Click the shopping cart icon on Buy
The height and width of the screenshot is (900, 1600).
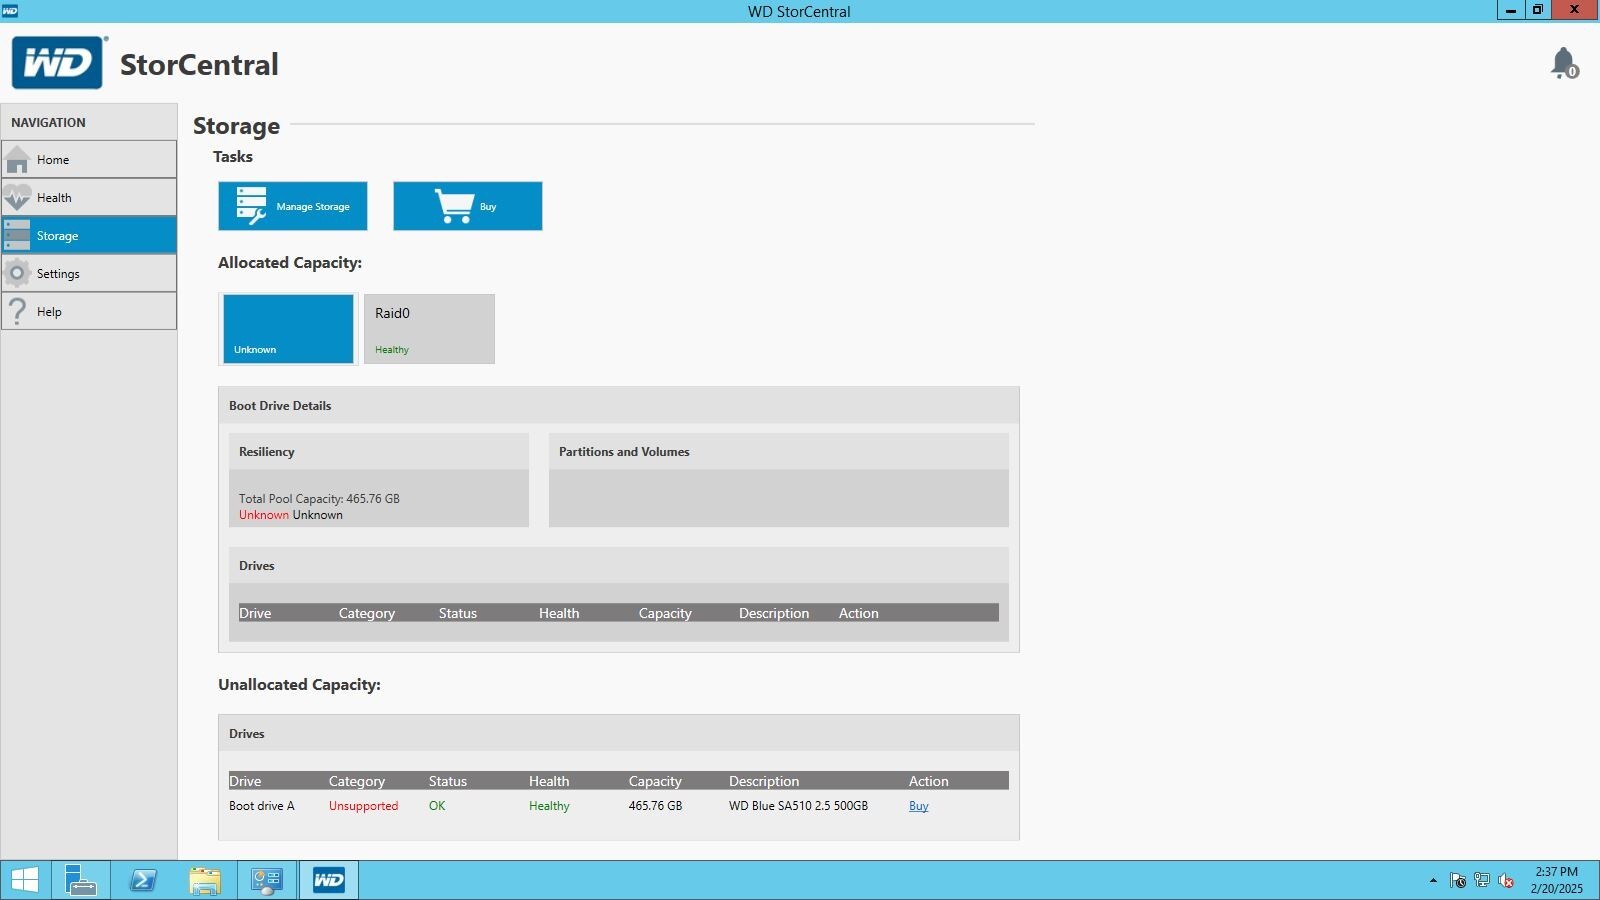click(455, 206)
